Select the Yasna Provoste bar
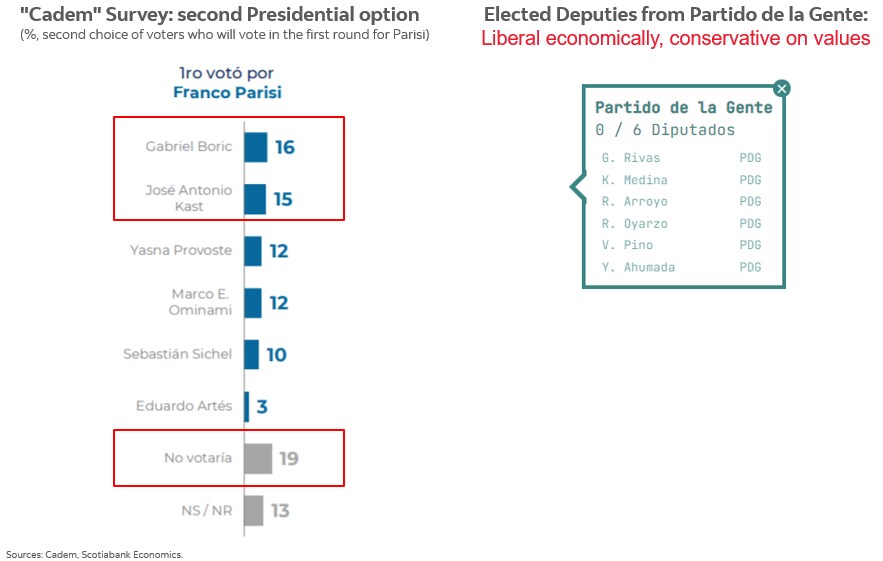Viewport: 883px width, 561px height. click(x=253, y=251)
